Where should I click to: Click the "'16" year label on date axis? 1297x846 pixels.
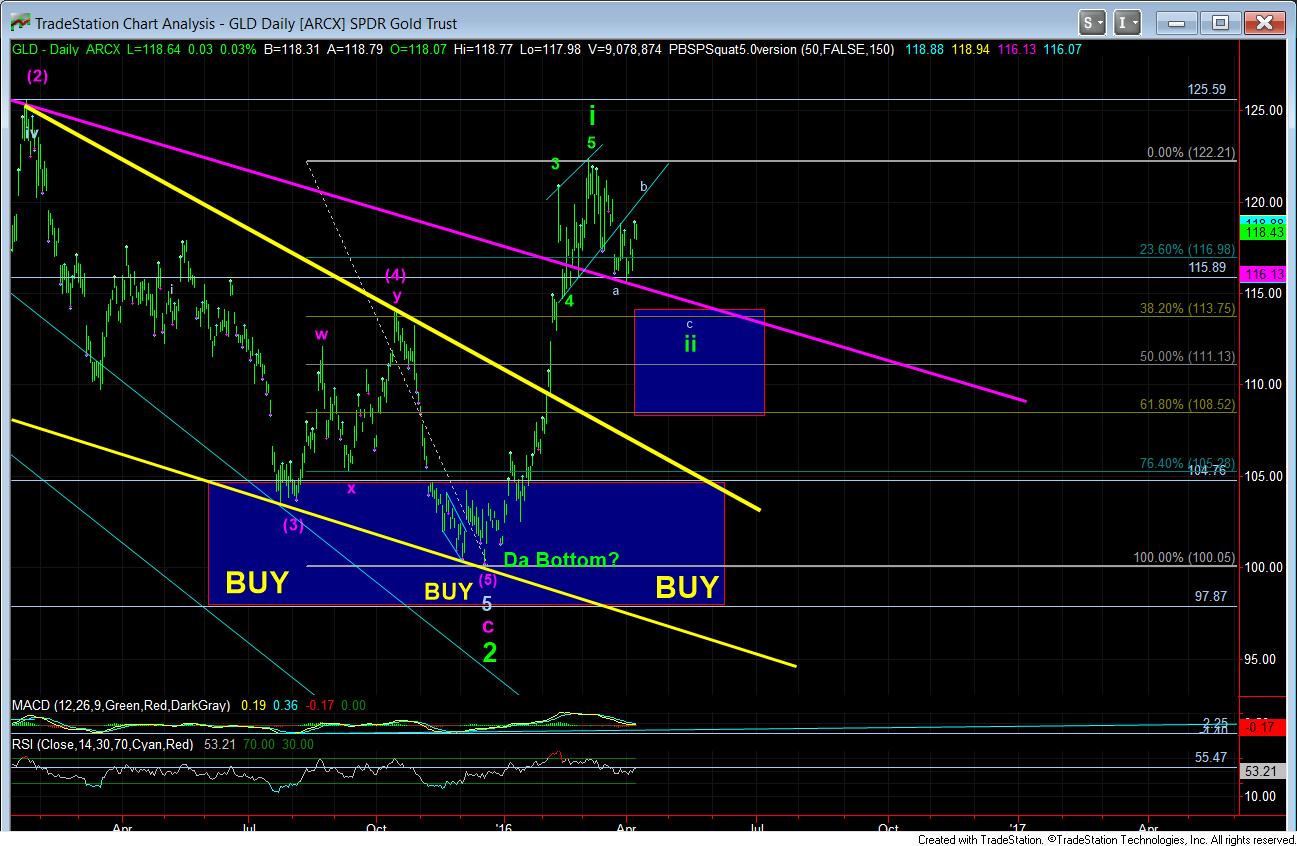pyautogui.click(x=503, y=828)
